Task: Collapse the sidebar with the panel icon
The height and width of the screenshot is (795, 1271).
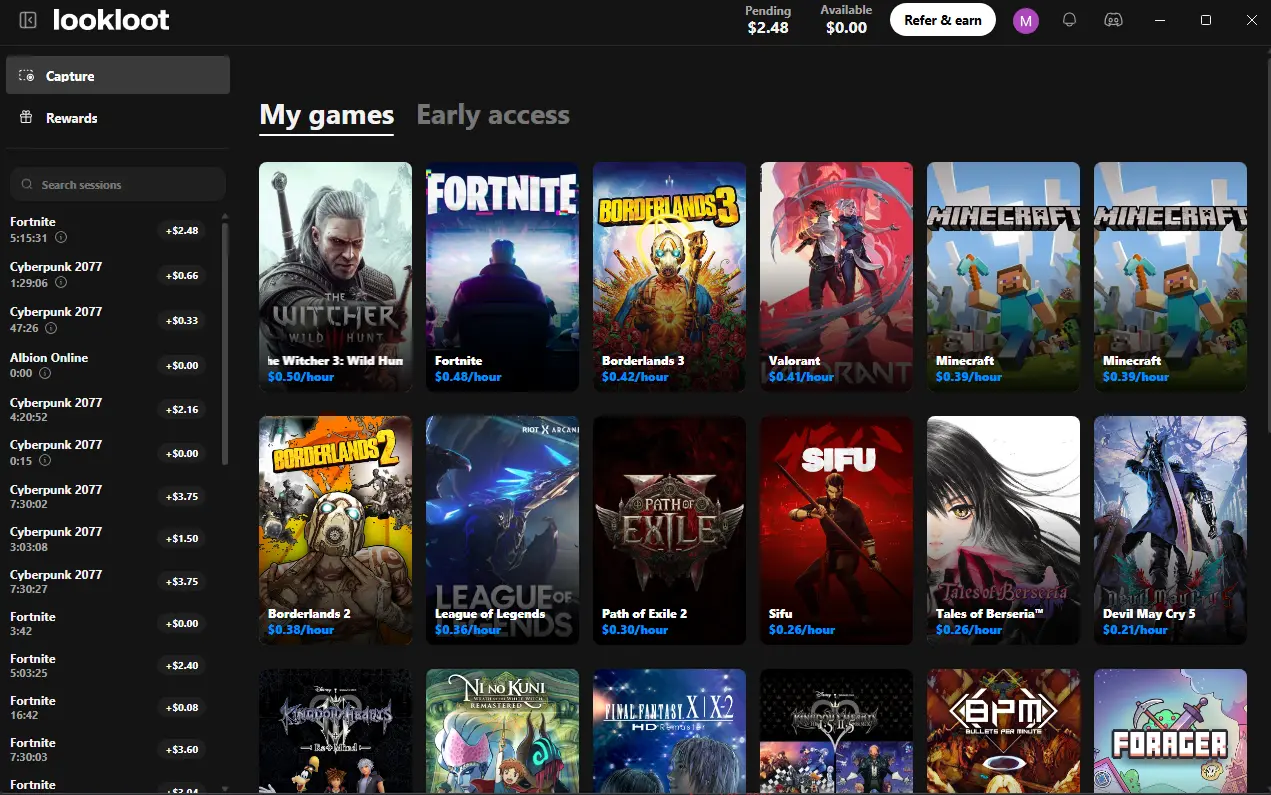Action: coord(28,20)
